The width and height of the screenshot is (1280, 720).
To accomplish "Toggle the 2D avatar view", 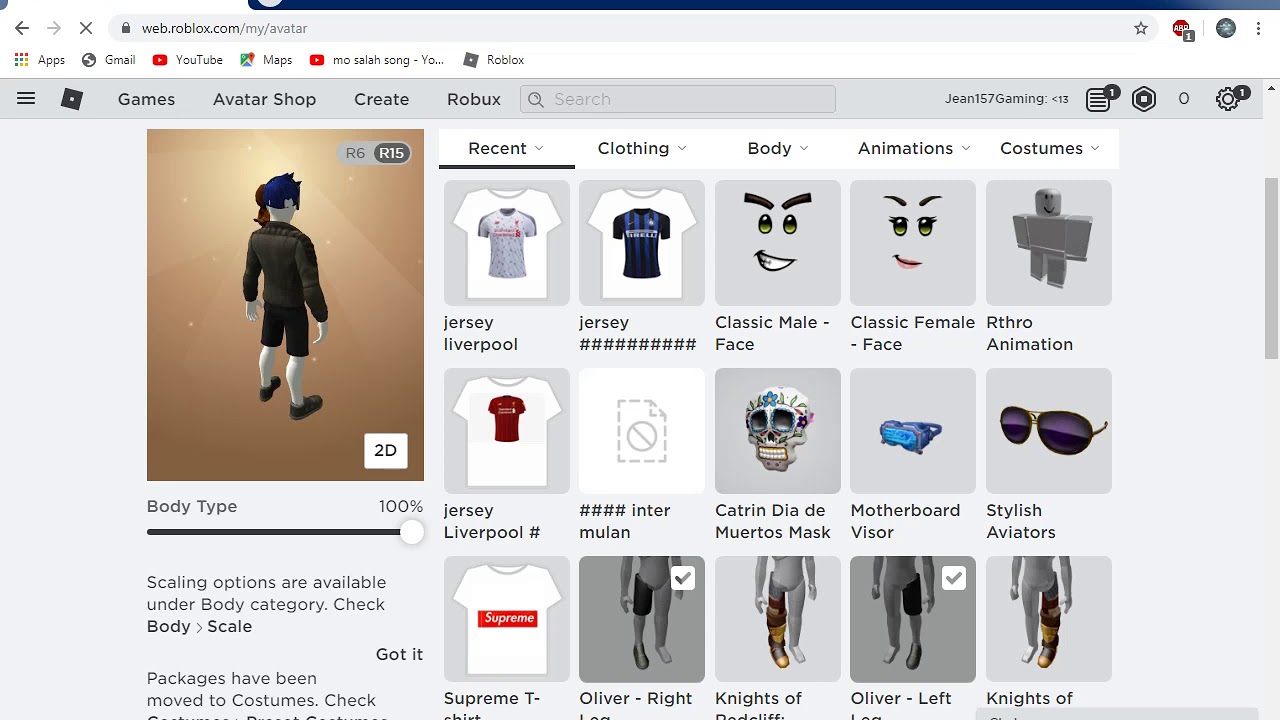I will point(386,450).
